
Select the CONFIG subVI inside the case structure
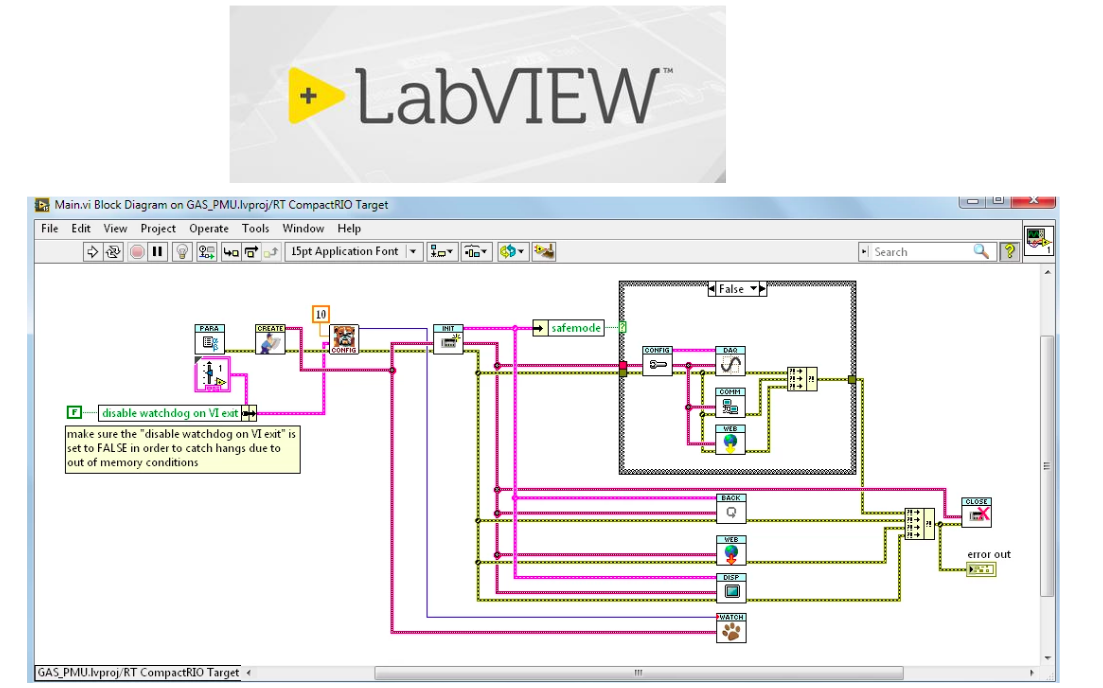tap(657, 361)
